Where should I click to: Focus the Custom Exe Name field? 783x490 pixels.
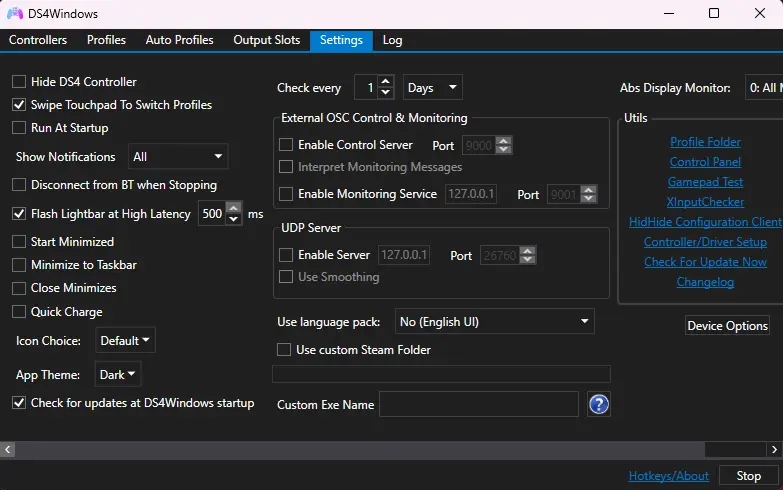[x=478, y=404]
